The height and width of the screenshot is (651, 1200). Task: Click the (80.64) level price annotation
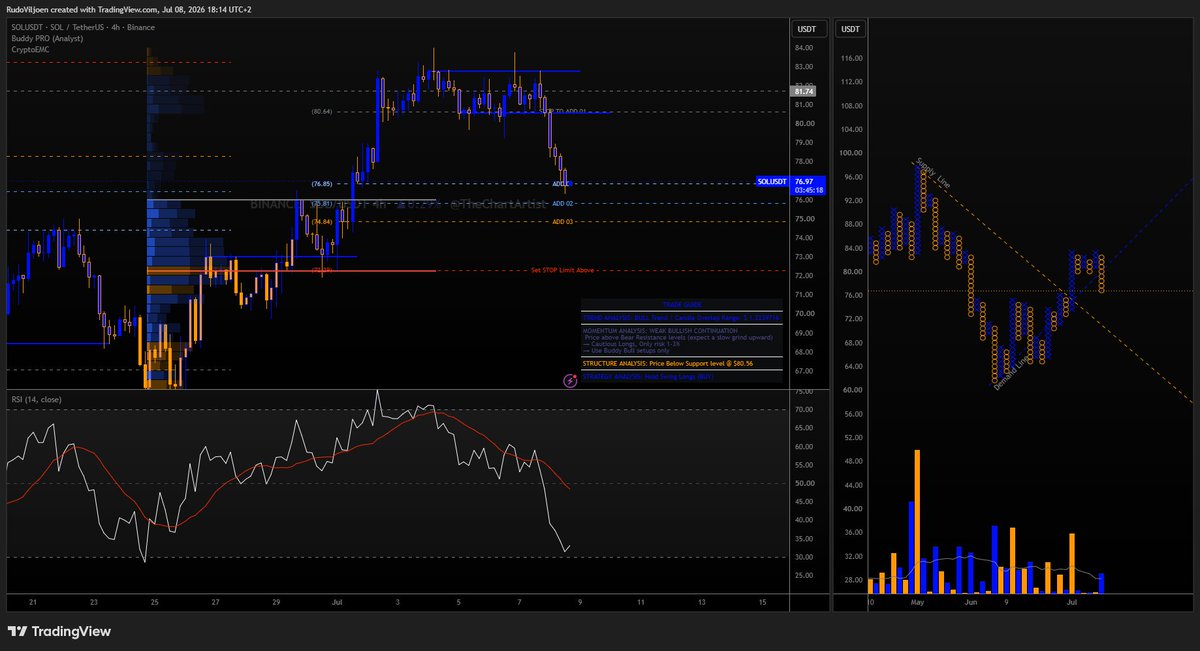tap(321, 111)
